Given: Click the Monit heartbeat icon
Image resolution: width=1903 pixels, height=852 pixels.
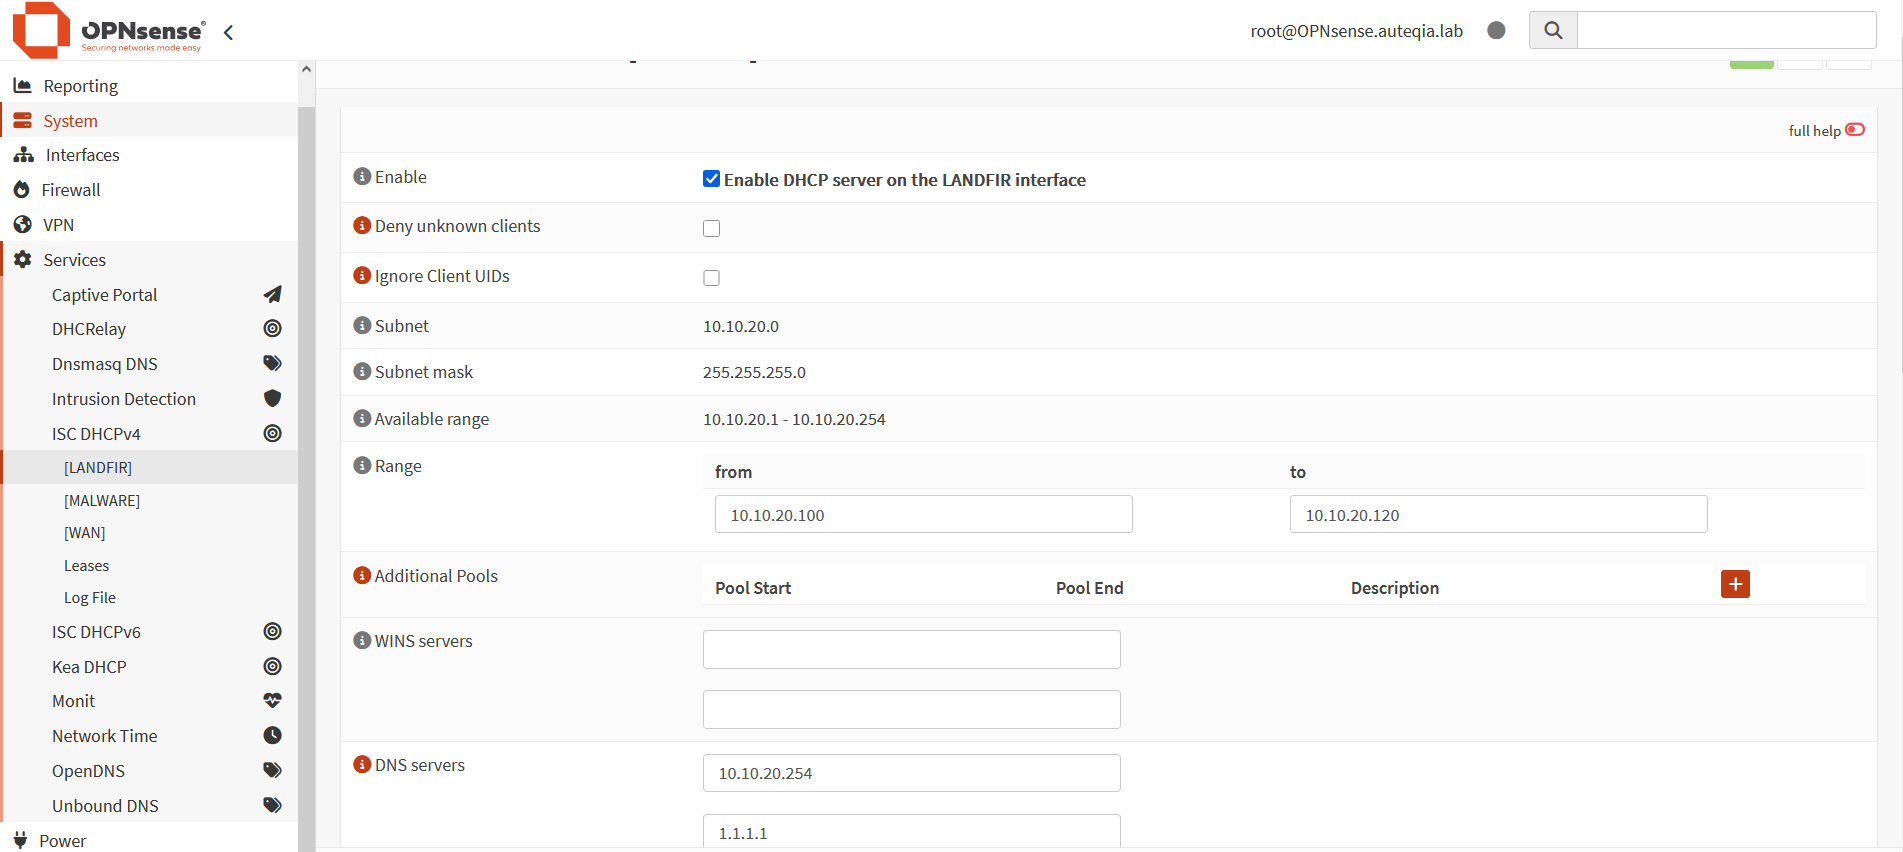Looking at the screenshot, I should point(272,700).
